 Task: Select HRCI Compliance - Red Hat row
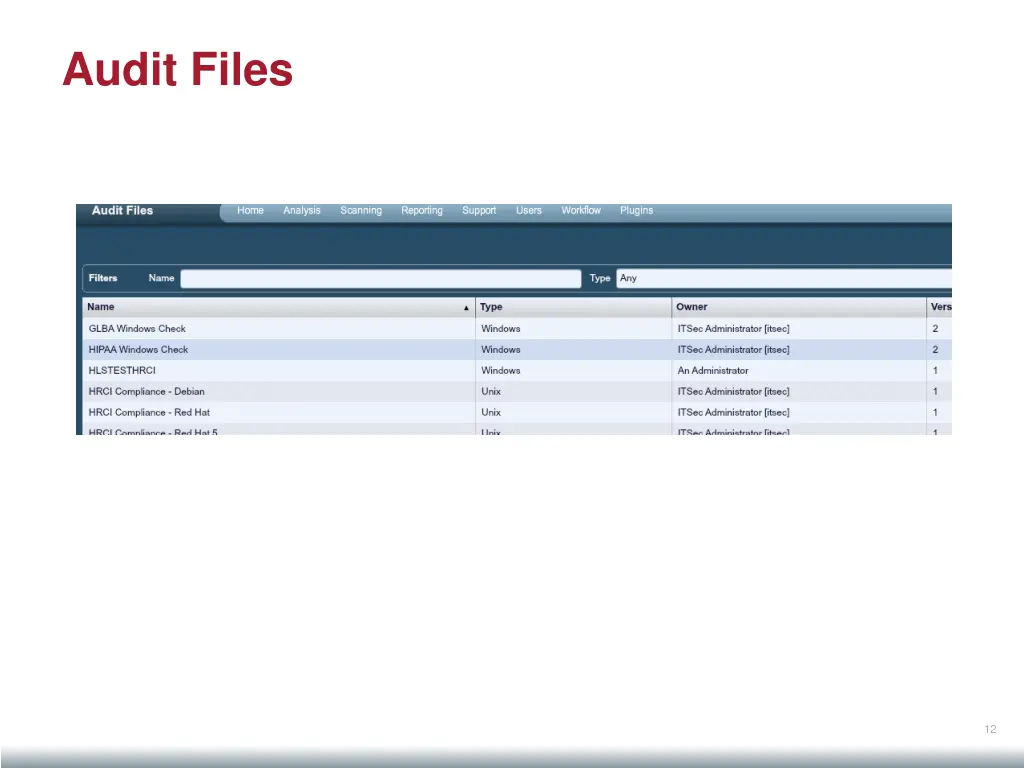(x=517, y=412)
